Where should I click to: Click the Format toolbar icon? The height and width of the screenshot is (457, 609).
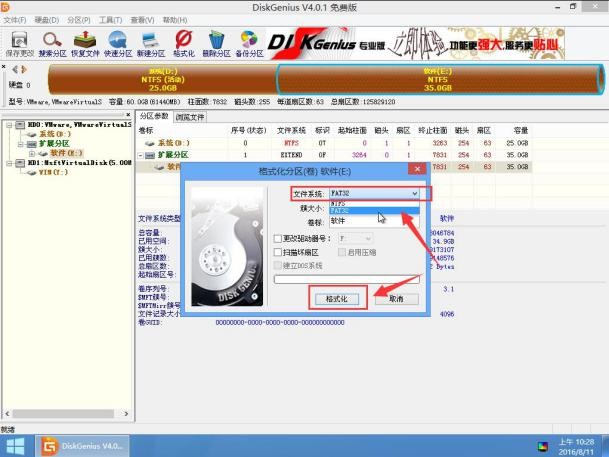(184, 44)
